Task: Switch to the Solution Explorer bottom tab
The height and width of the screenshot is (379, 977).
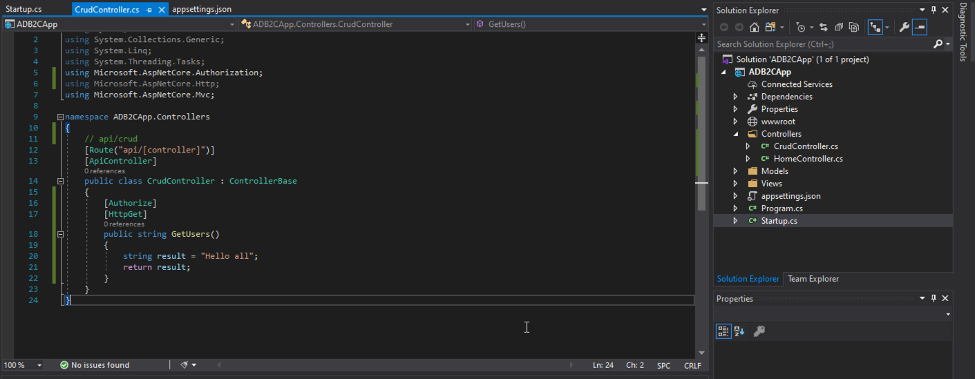Action: point(748,279)
